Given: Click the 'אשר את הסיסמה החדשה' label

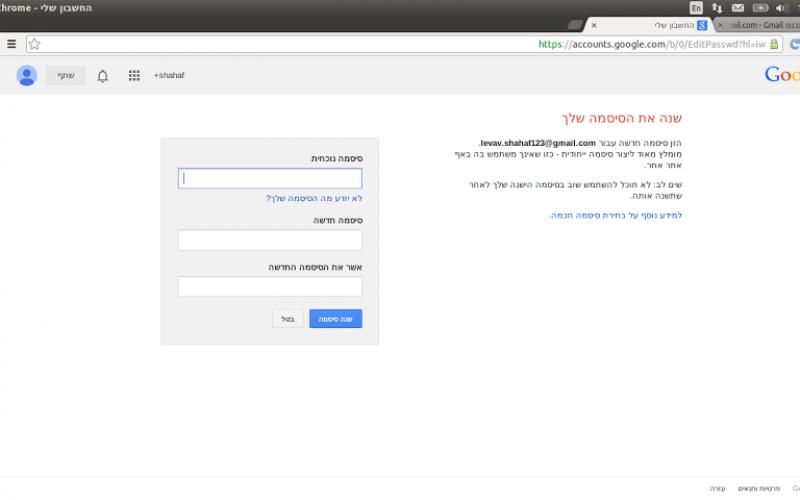Looking at the screenshot, I should [x=315, y=267].
